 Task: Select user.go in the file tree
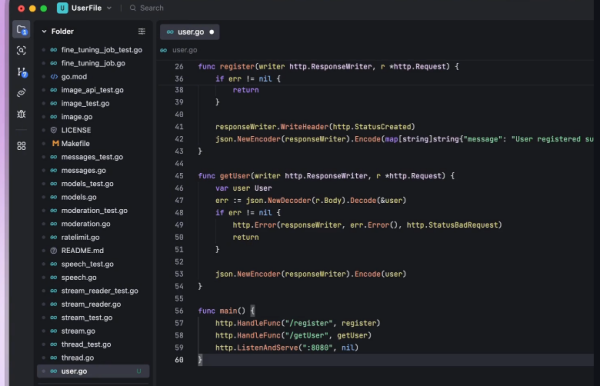(93, 371)
